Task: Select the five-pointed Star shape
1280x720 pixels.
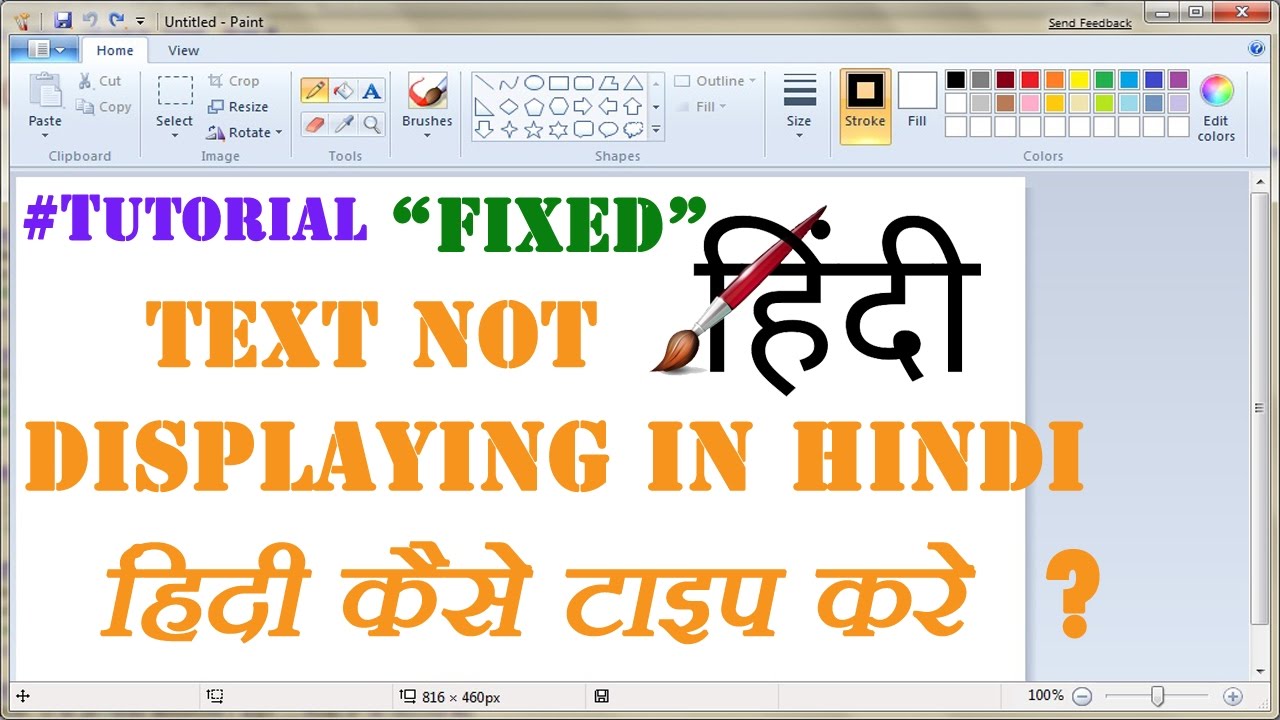Action: 531,129
